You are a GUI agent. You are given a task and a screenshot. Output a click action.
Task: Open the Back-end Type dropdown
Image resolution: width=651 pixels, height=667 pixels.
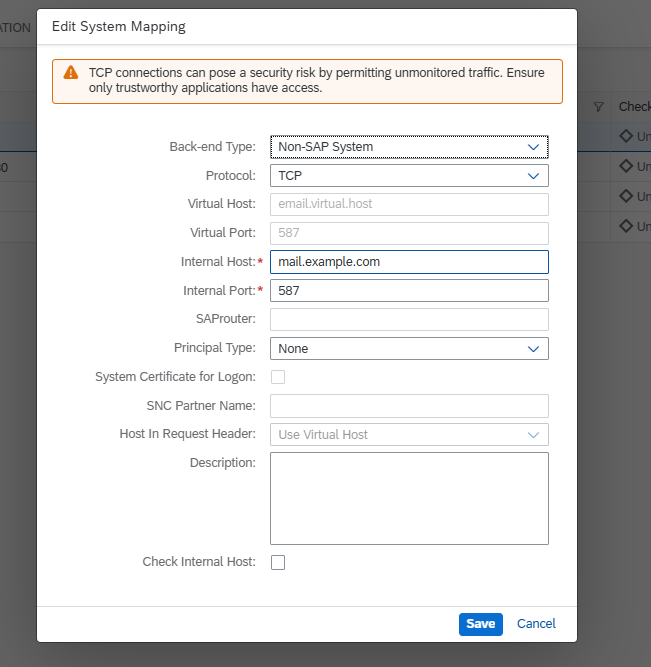(409, 147)
